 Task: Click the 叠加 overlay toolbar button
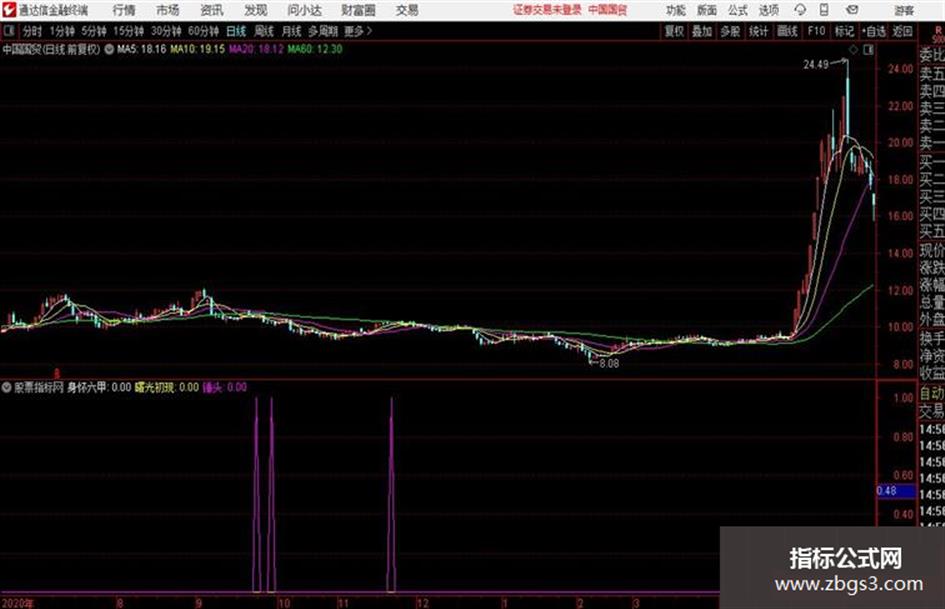pyautogui.click(x=702, y=31)
